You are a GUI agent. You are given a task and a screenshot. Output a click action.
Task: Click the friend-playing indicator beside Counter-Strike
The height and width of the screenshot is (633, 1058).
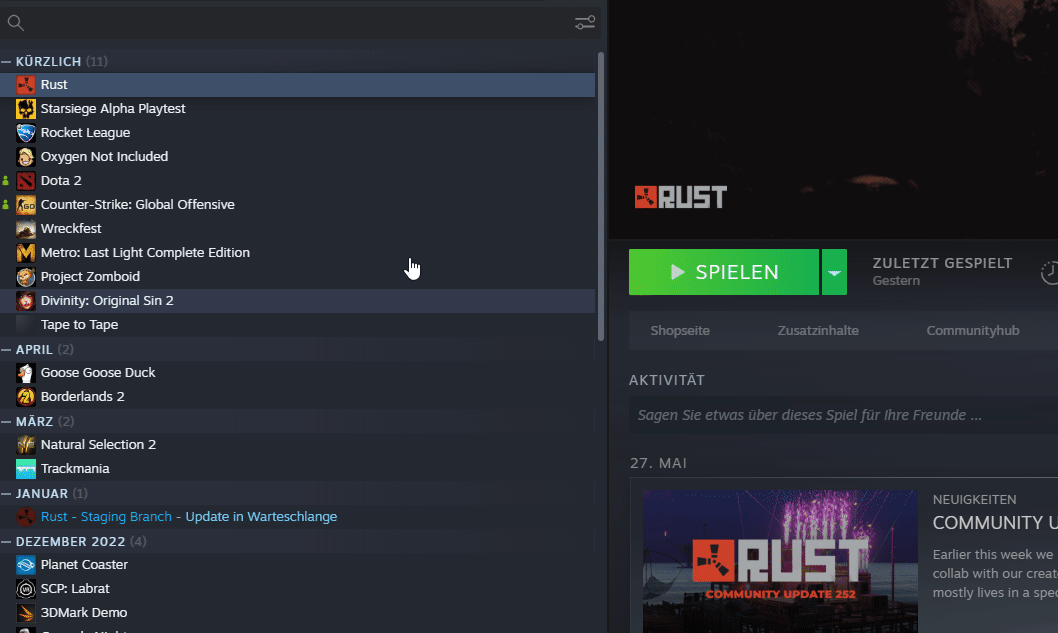coord(5,204)
